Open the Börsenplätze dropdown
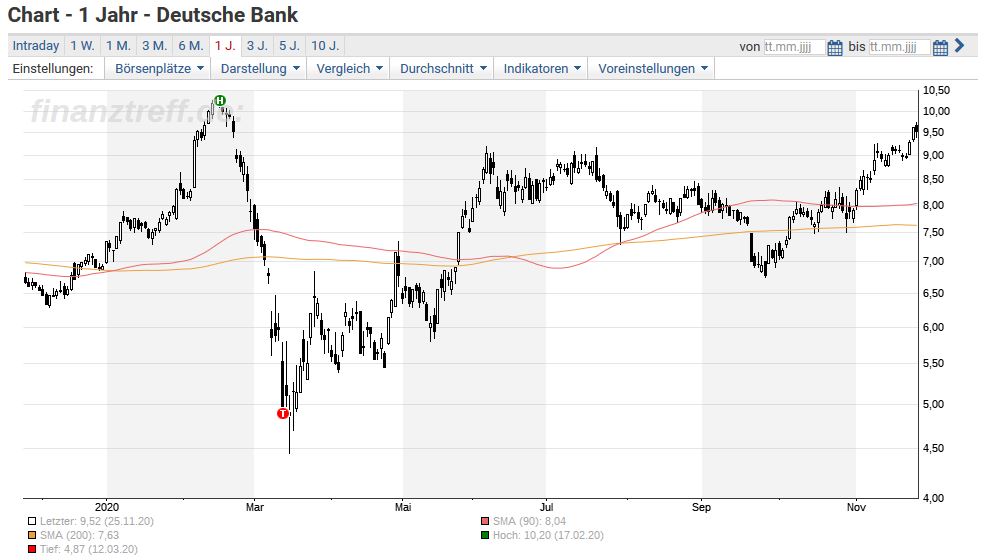 click(x=159, y=68)
